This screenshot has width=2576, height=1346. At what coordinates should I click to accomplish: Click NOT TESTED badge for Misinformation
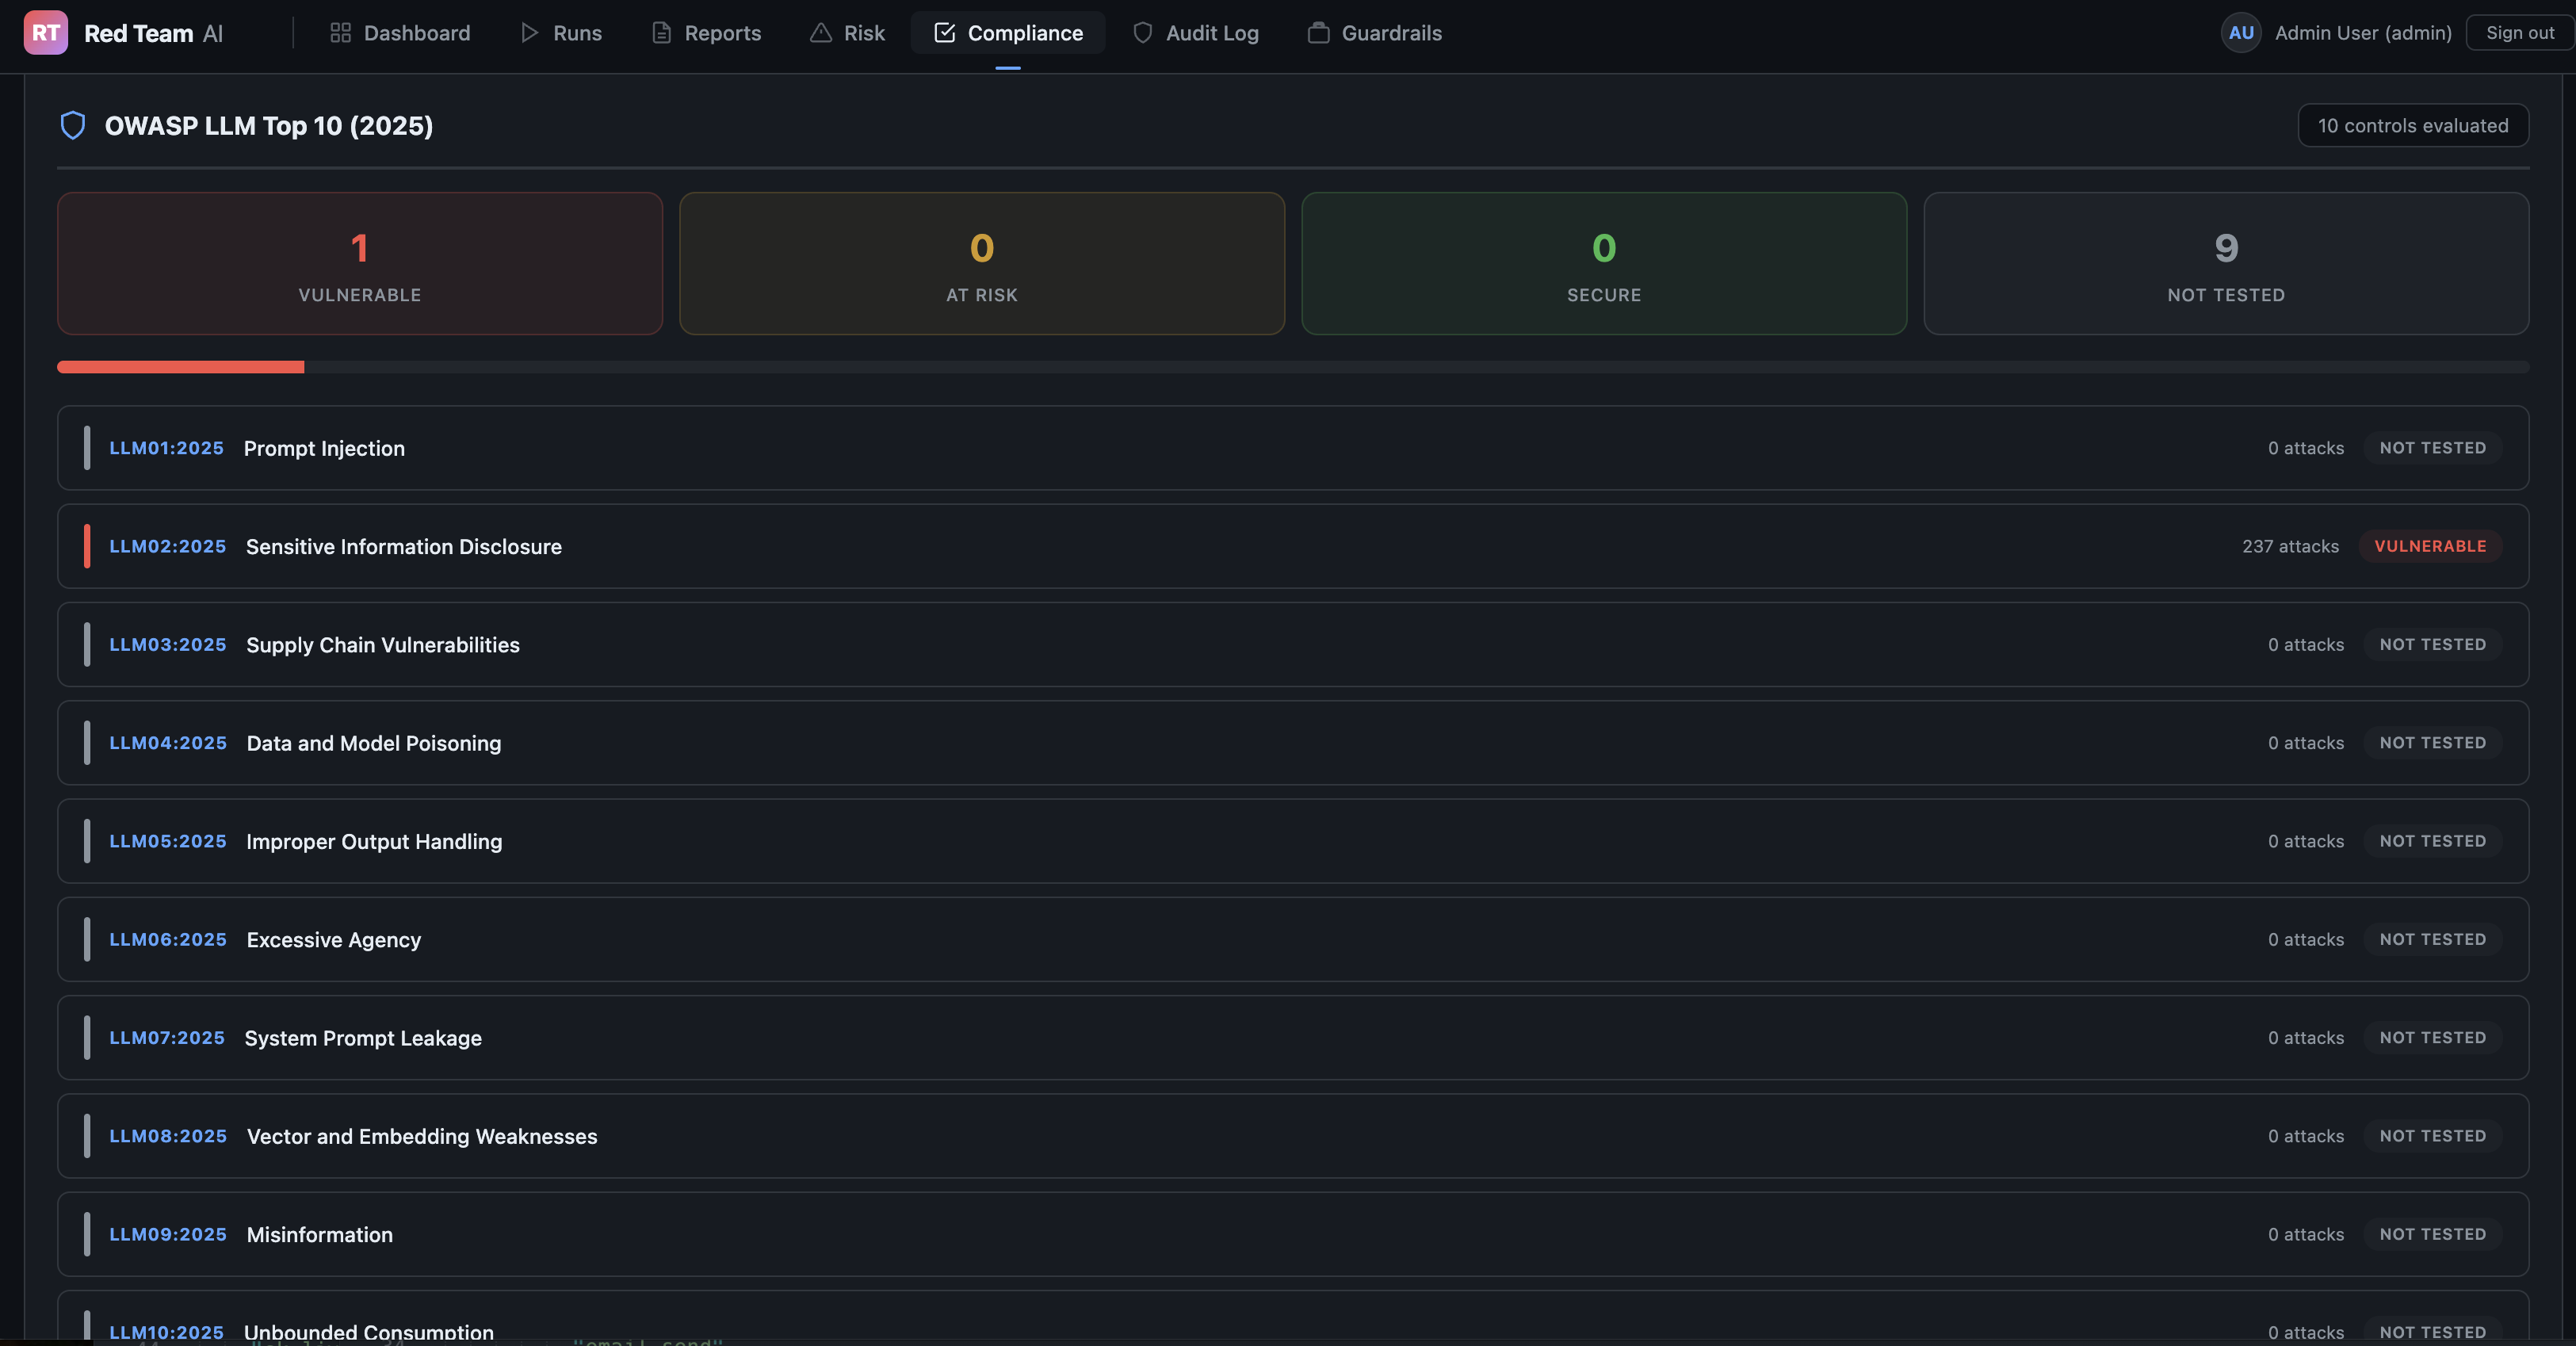tap(2432, 1234)
